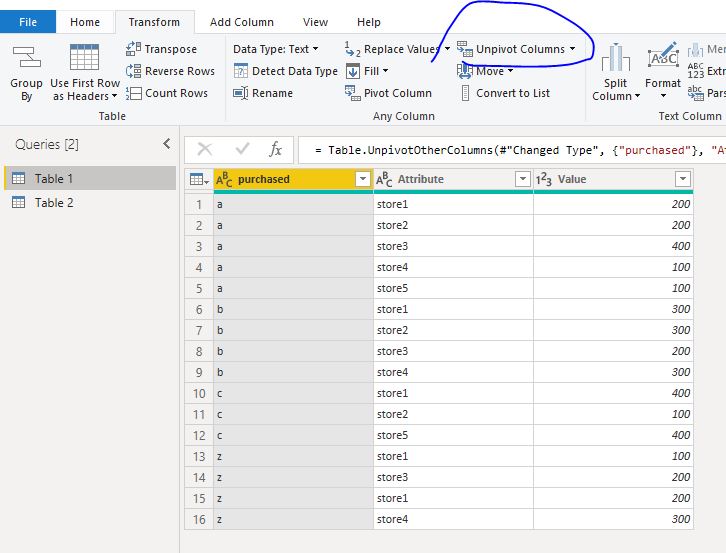726x553 pixels.
Task: Select the purchased column header
Action: click(x=293, y=179)
